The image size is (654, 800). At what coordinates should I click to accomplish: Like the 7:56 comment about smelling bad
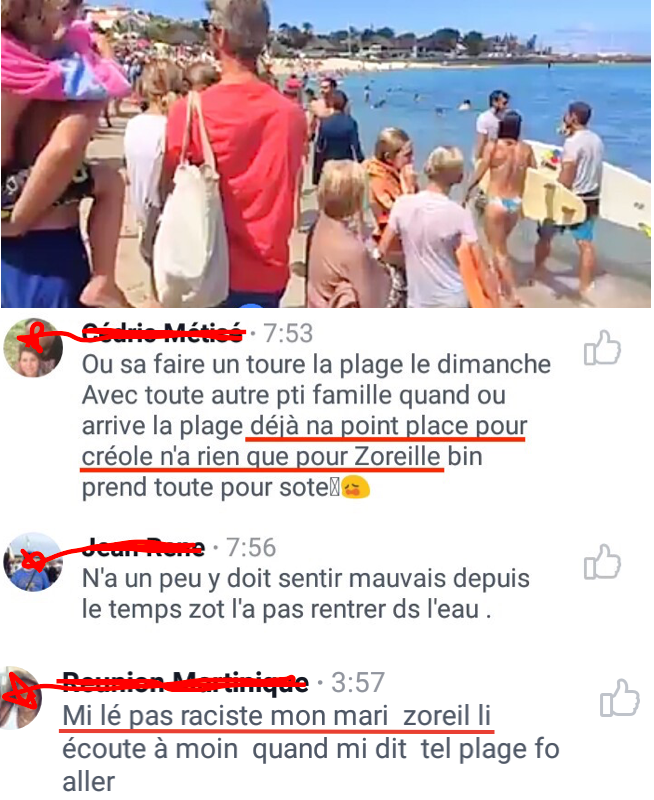(x=602, y=562)
